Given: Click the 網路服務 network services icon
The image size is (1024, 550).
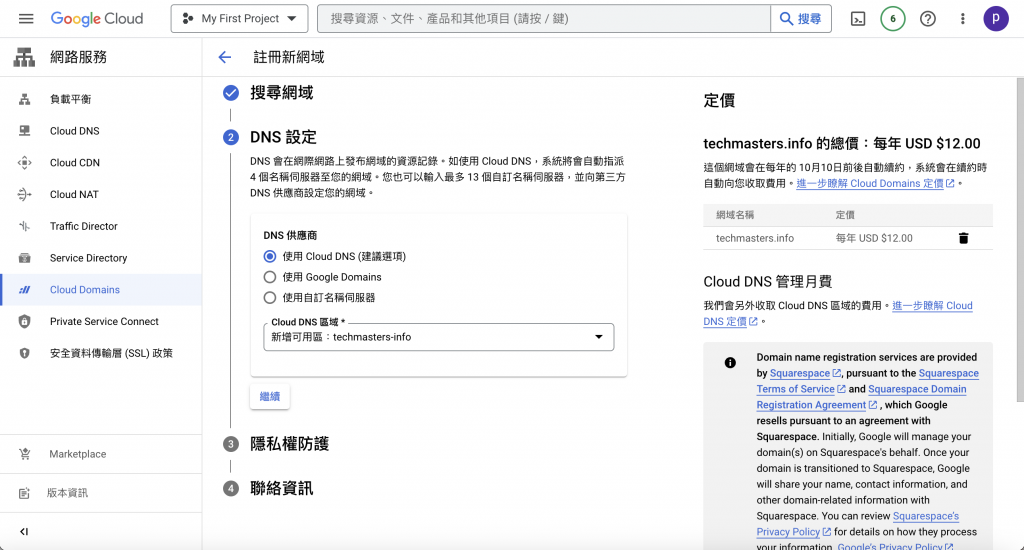Looking at the screenshot, I should tap(24, 57).
